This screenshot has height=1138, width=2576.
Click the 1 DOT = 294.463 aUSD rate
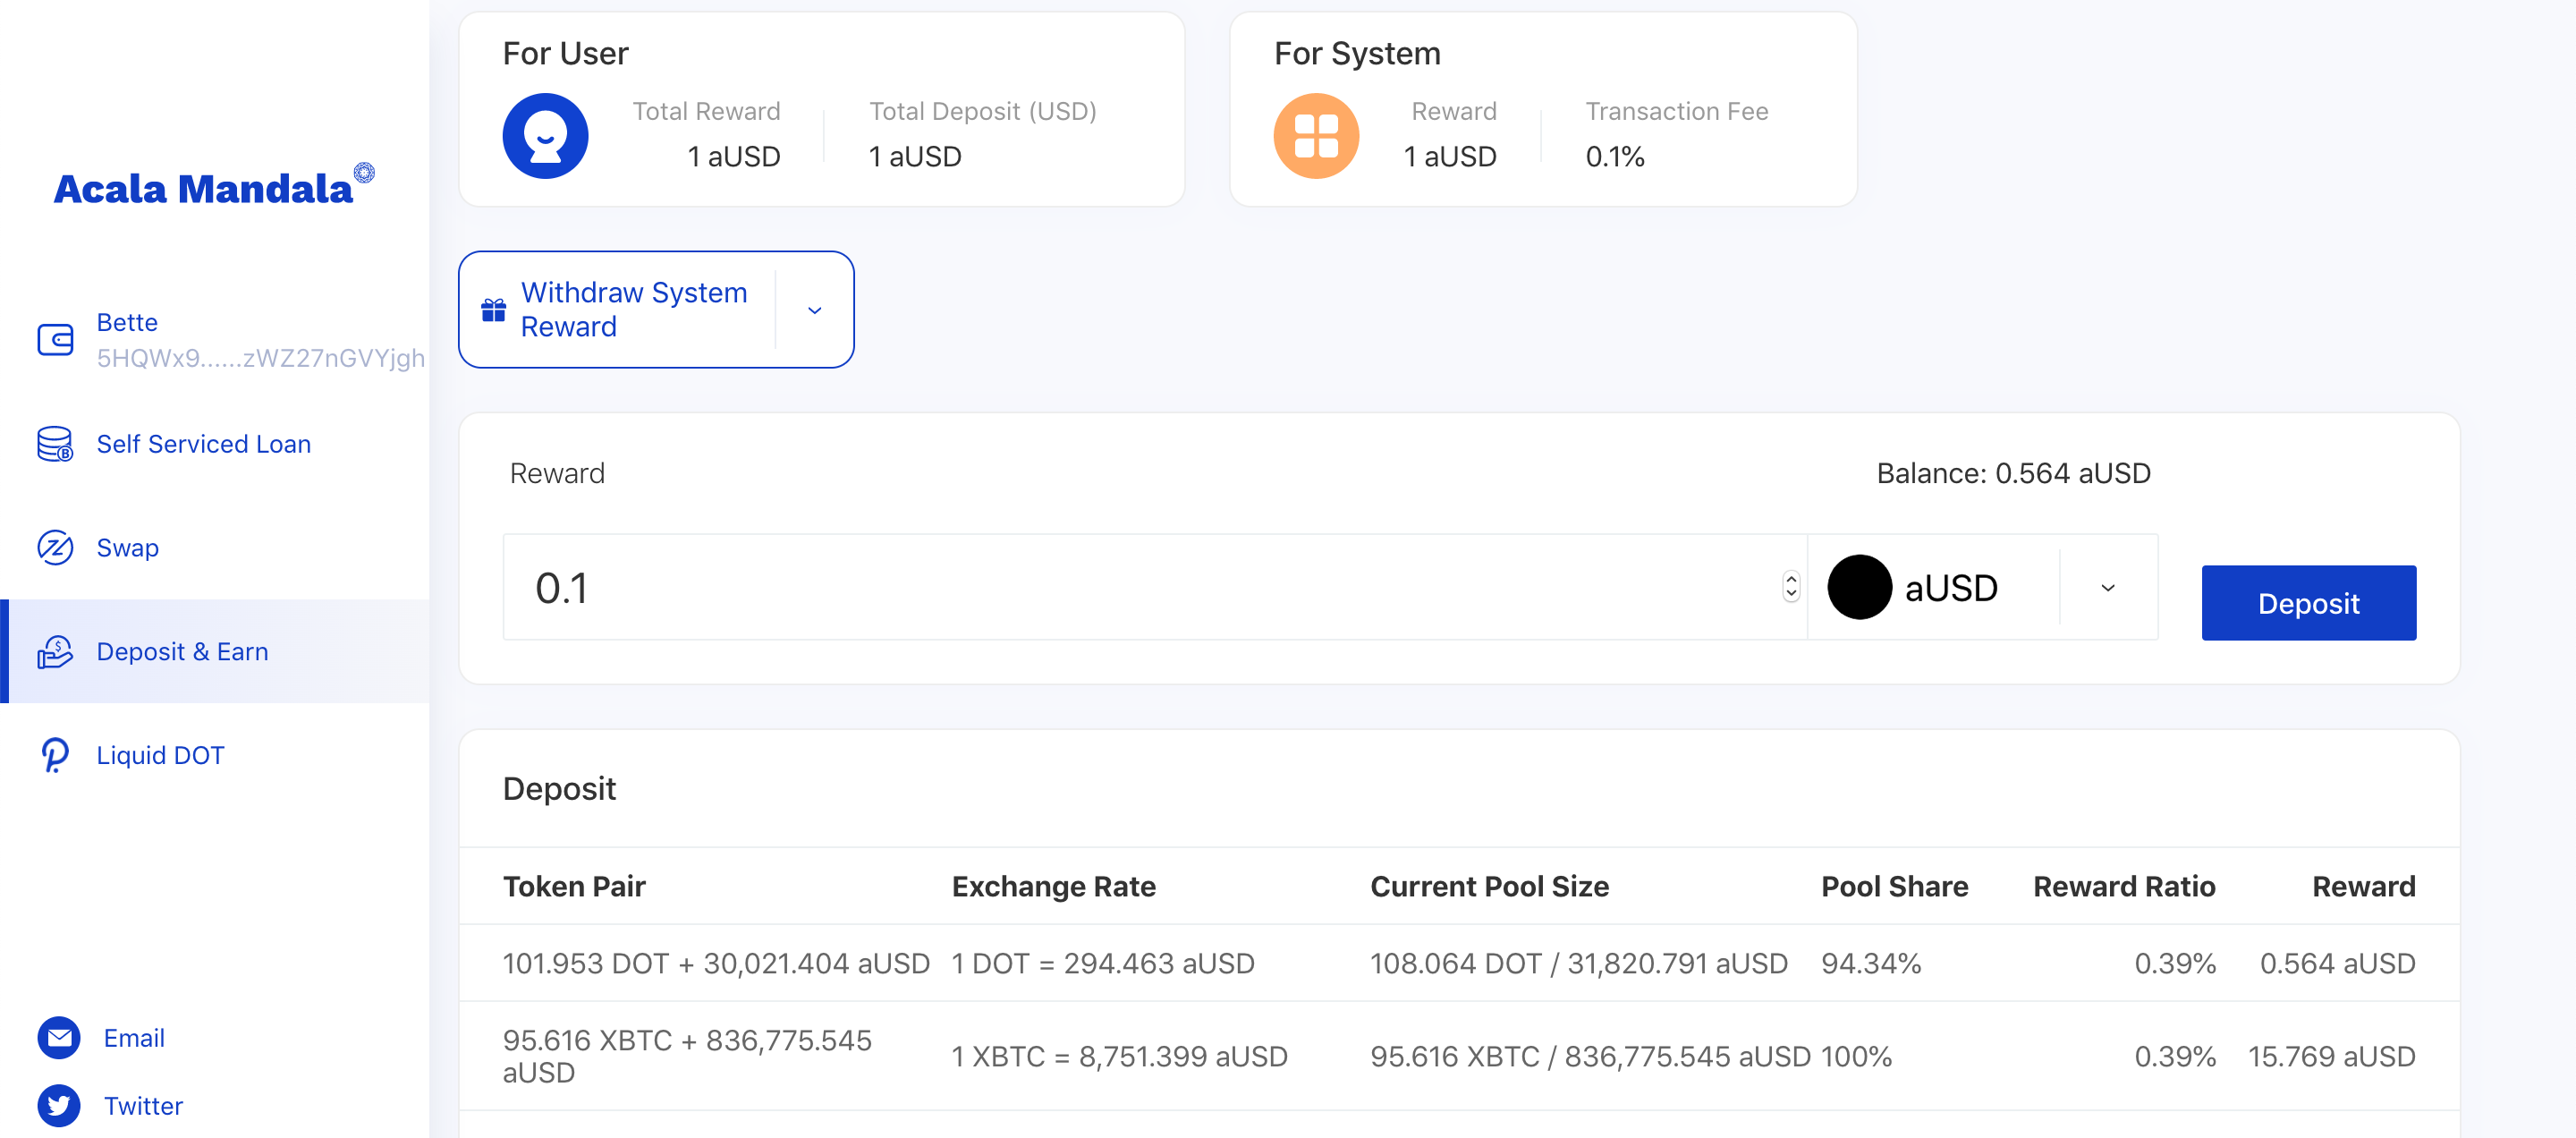(1103, 963)
